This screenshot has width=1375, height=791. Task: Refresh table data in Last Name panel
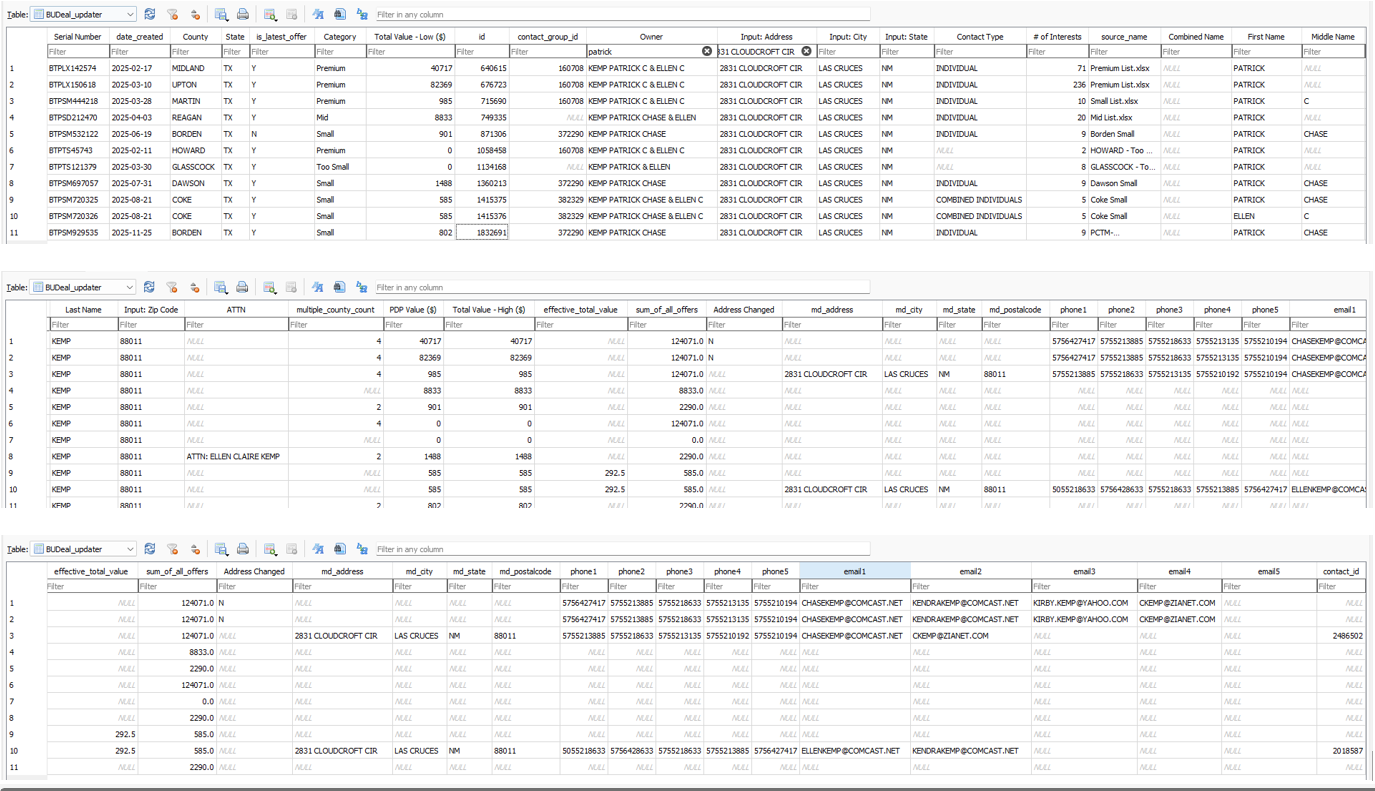coord(149,287)
